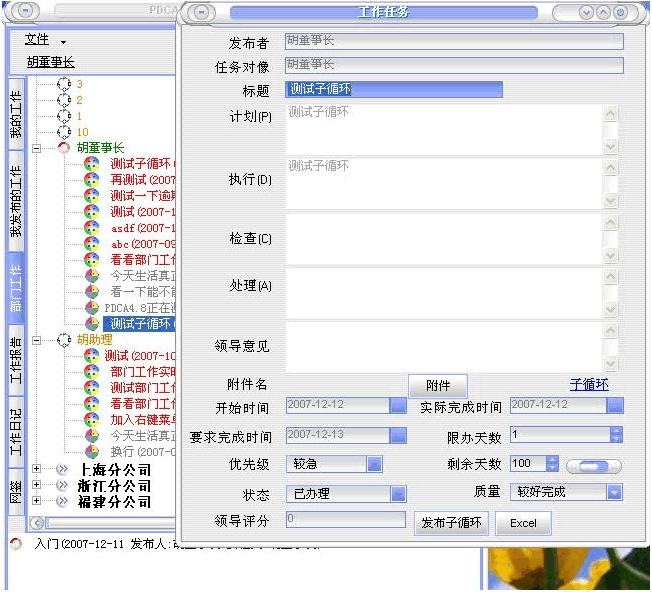
Task: Click the scroll-up arrow of 计划(P) text area
Action: pyautogui.click(x=610, y=113)
